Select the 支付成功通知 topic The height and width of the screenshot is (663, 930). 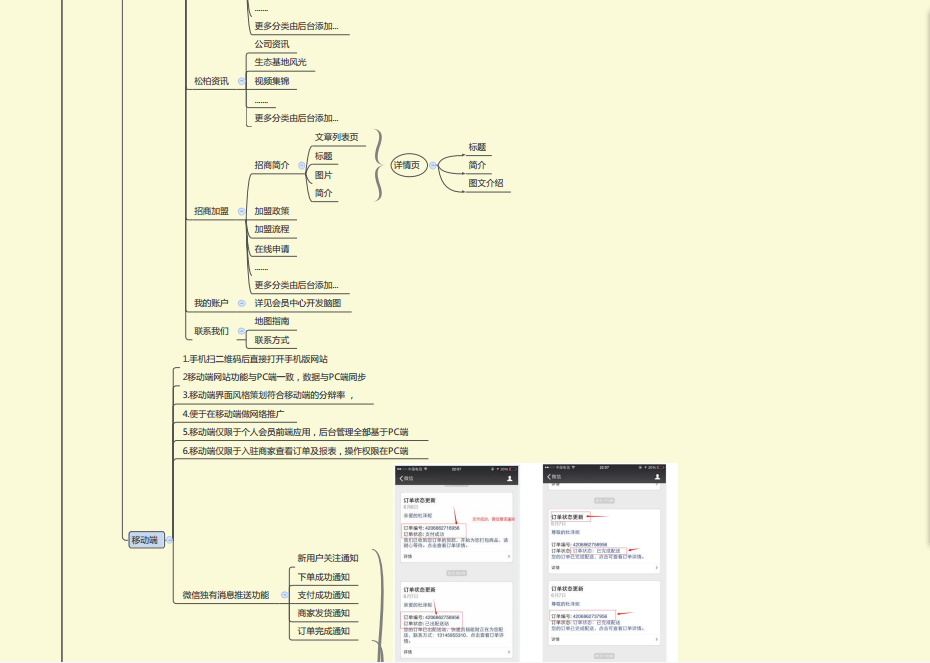click(323, 595)
